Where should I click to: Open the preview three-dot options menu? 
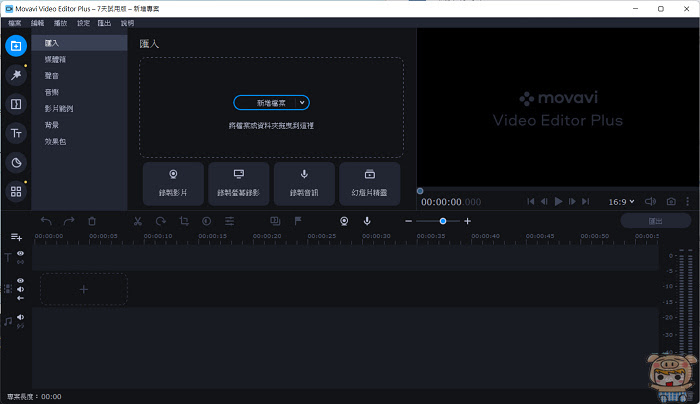(x=688, y=202)
